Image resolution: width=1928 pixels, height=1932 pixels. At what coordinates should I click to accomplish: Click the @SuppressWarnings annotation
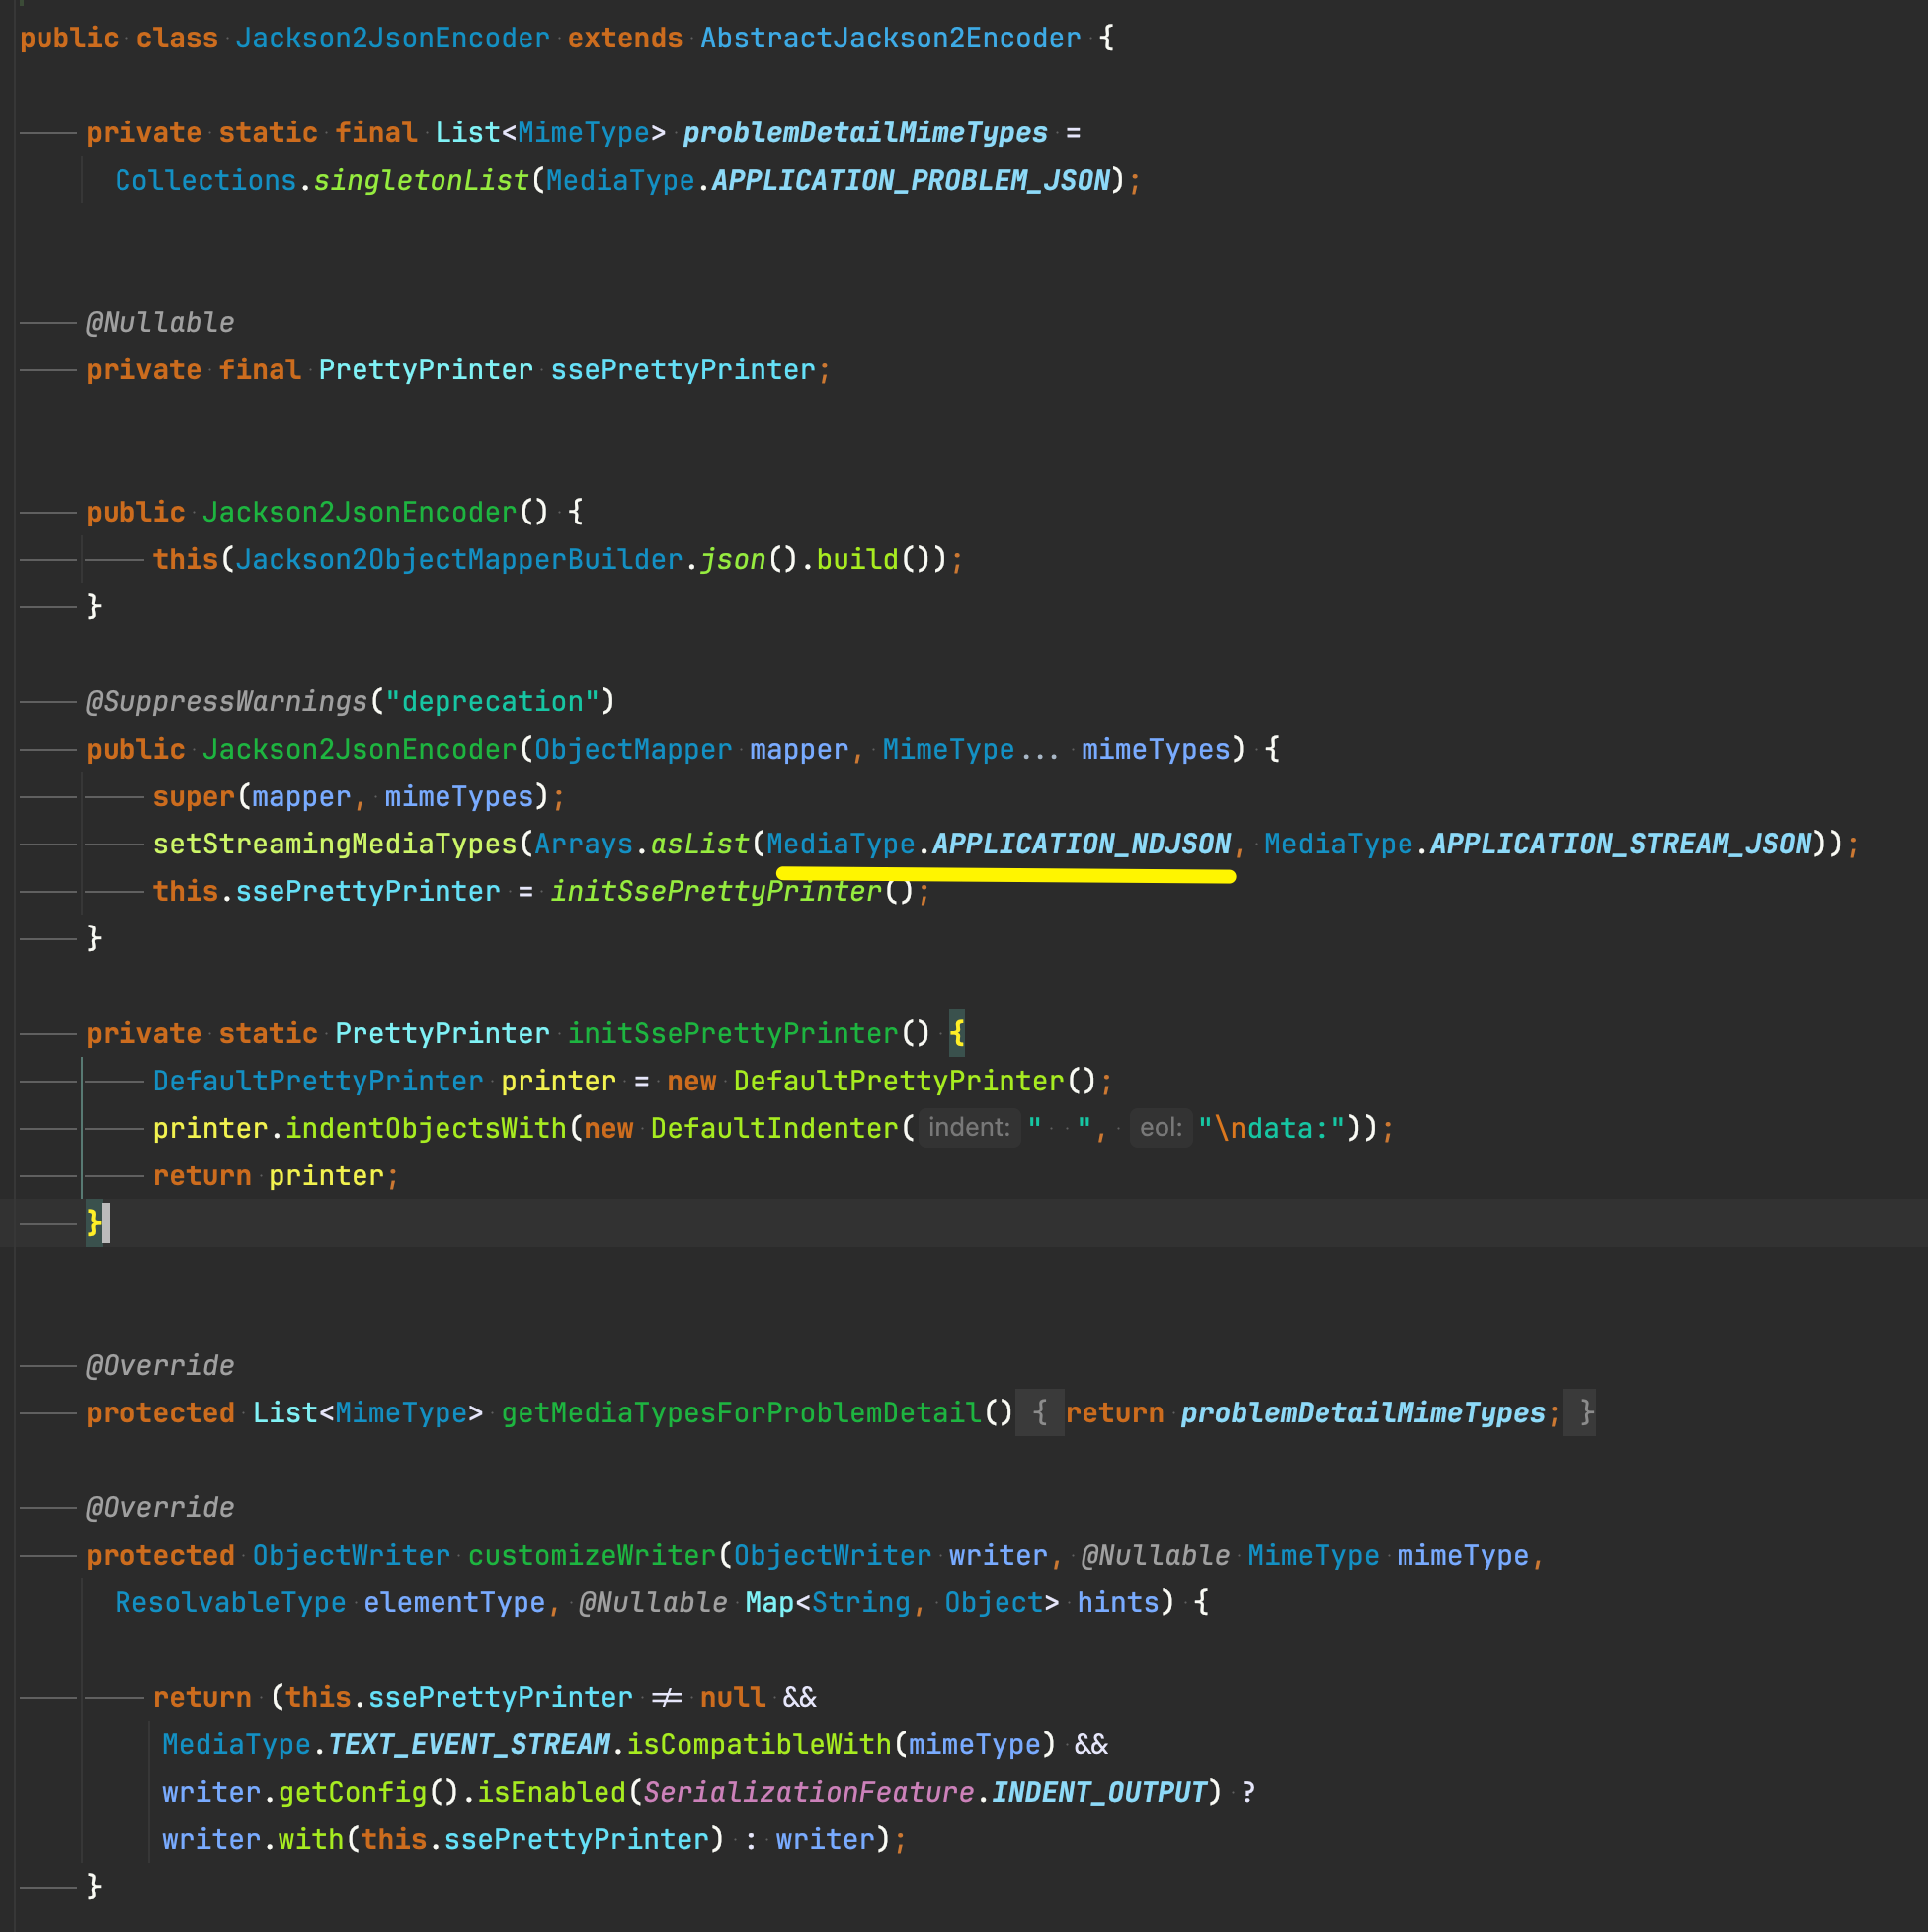coord(227,702)
